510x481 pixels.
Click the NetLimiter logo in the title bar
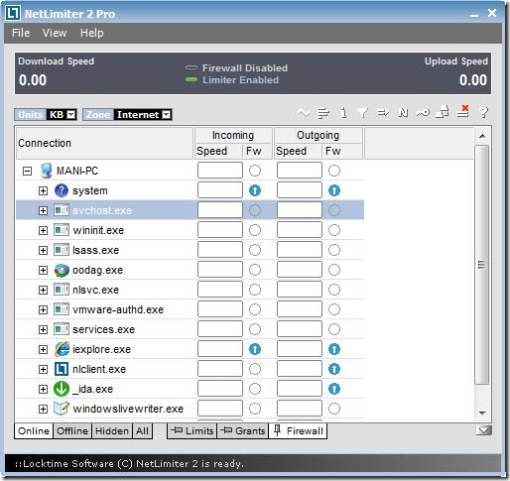tap(13, 13)
